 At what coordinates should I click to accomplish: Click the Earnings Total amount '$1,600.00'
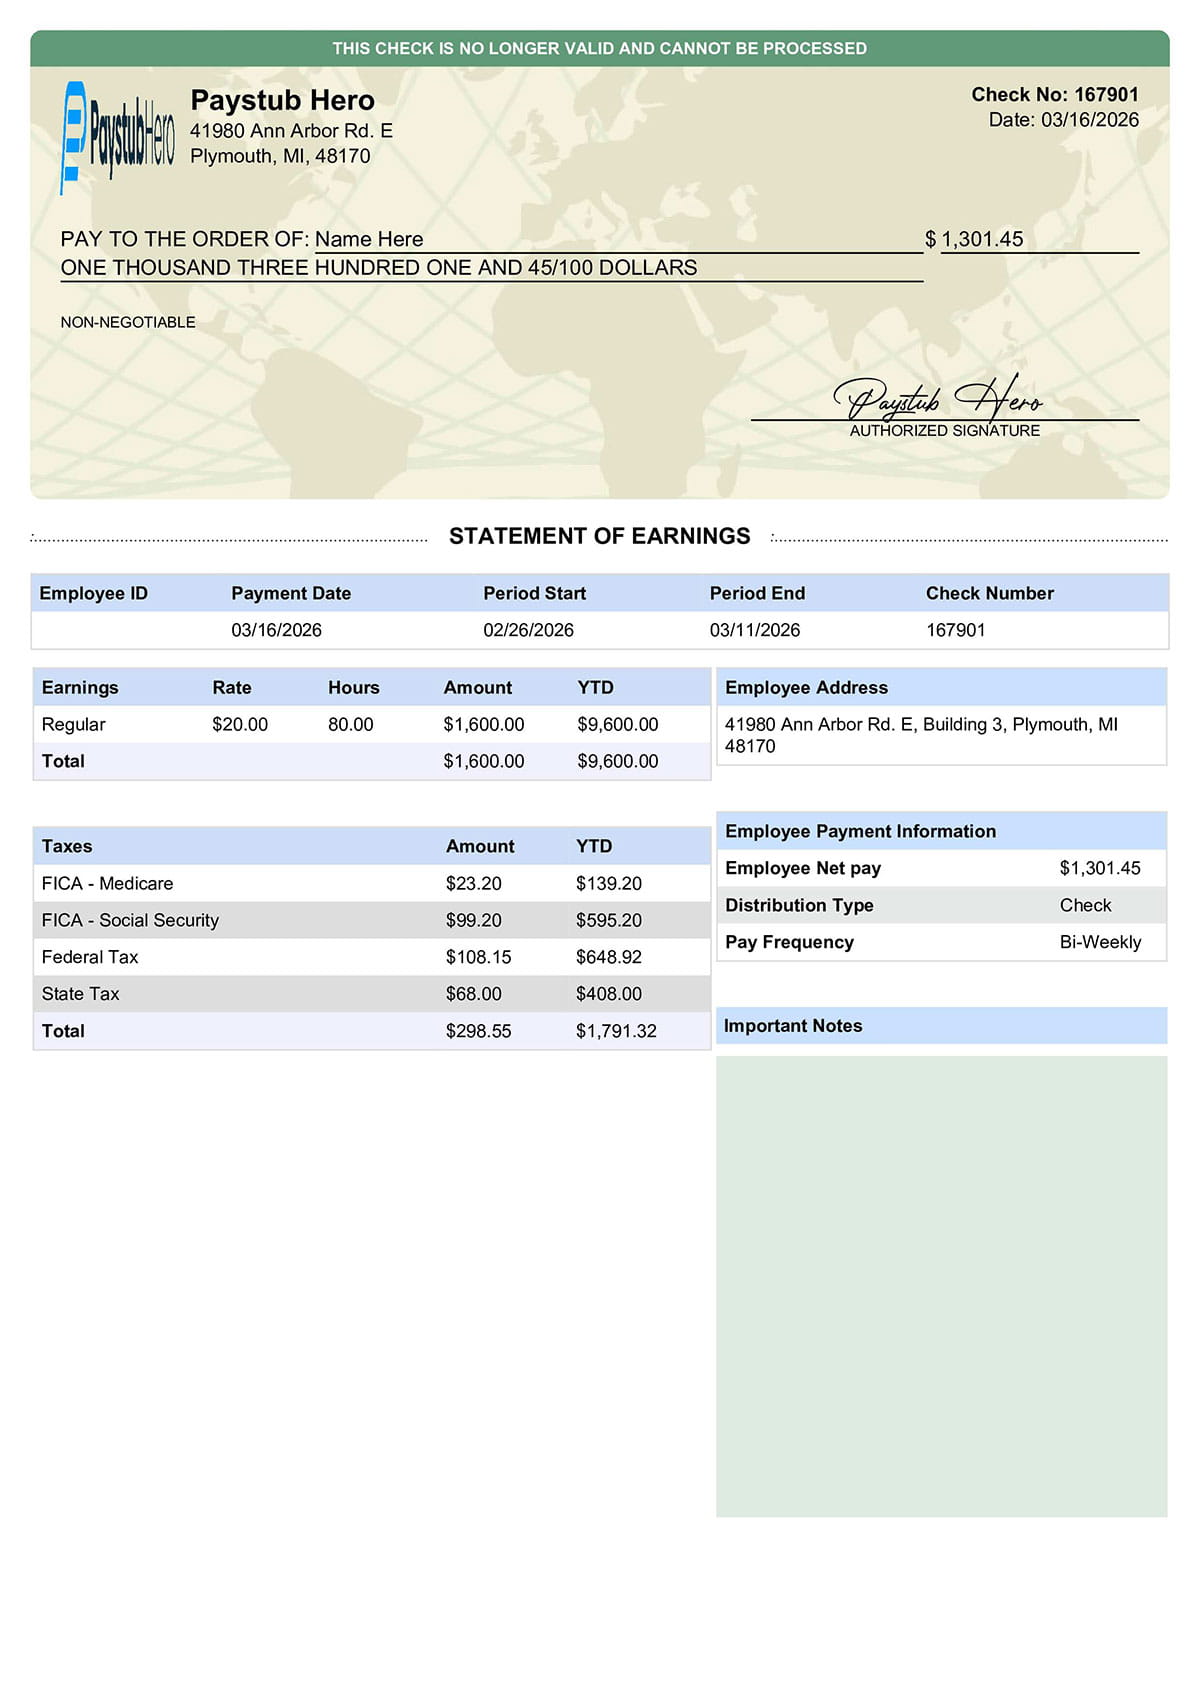484,761
